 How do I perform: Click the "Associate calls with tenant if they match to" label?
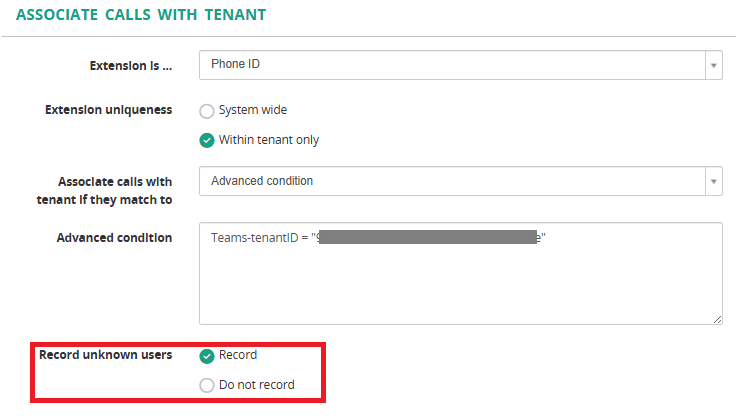tap(115, 190)
